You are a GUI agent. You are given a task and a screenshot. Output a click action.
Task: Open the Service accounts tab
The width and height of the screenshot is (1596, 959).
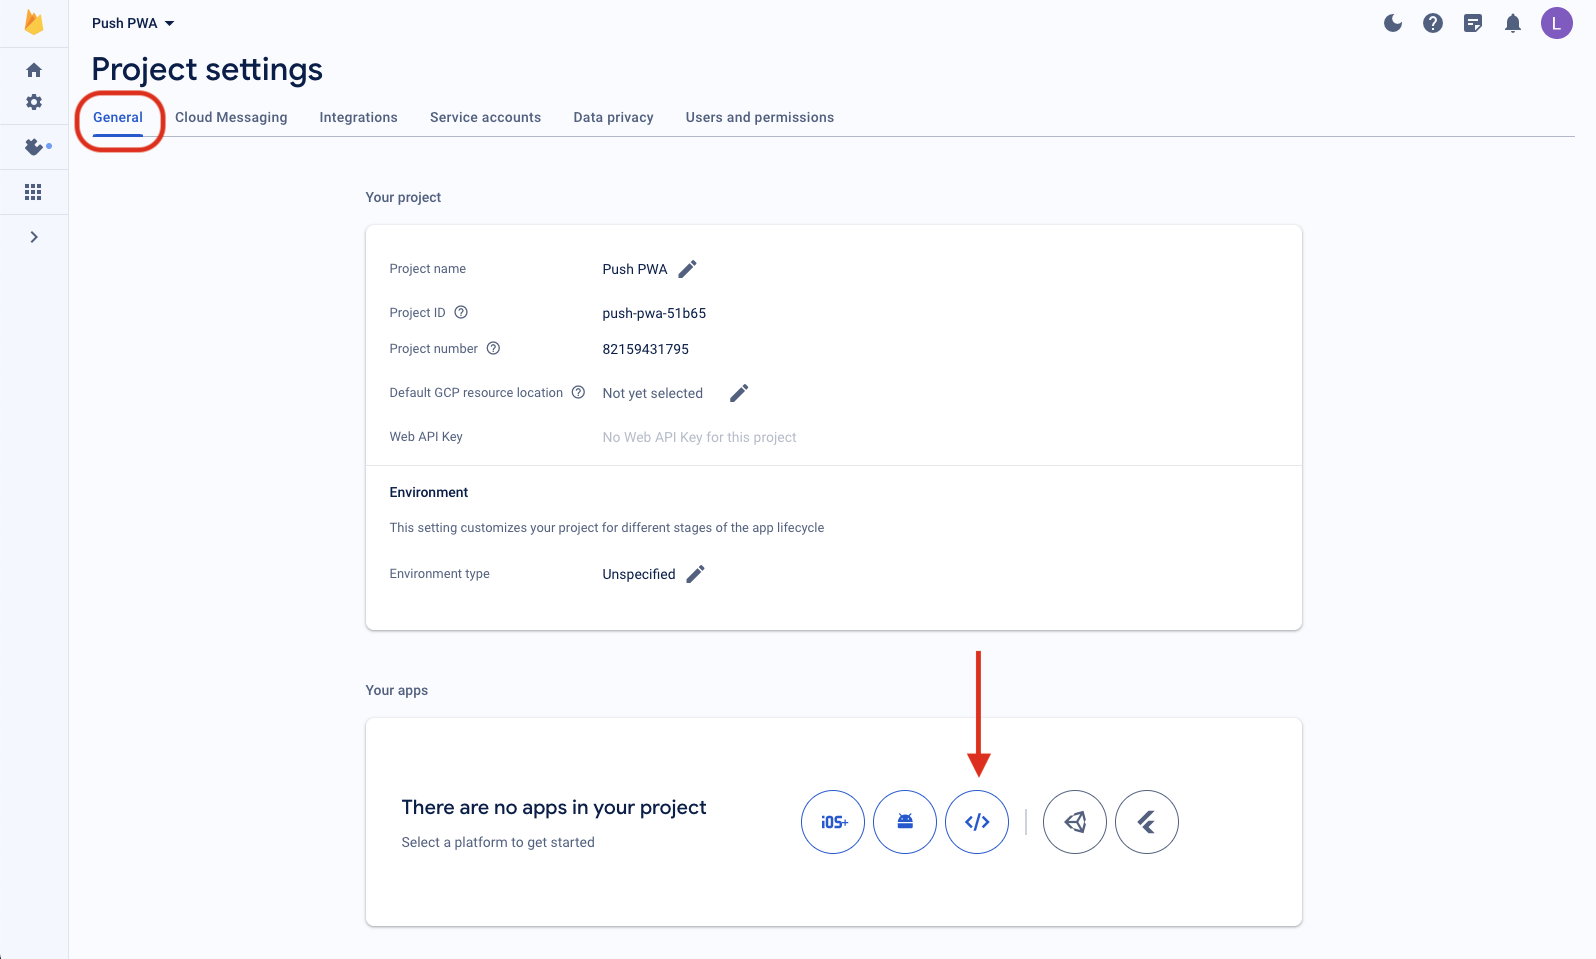(485, 117)
